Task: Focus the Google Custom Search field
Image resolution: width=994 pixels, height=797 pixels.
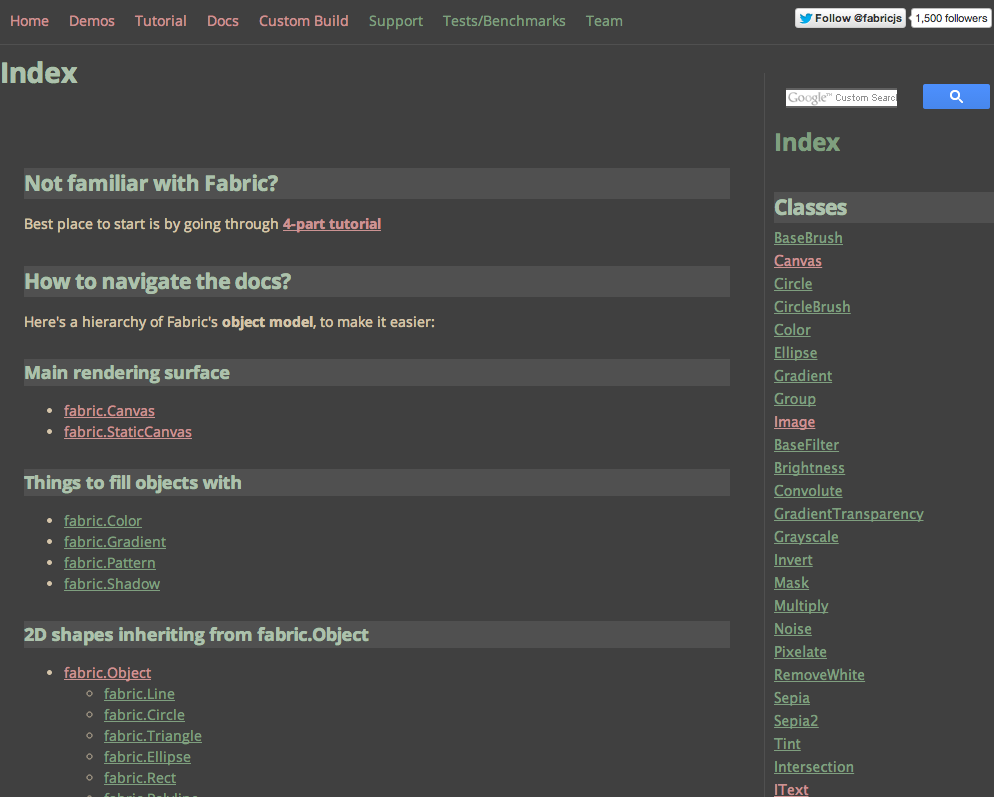Action: tap(841, 98)
